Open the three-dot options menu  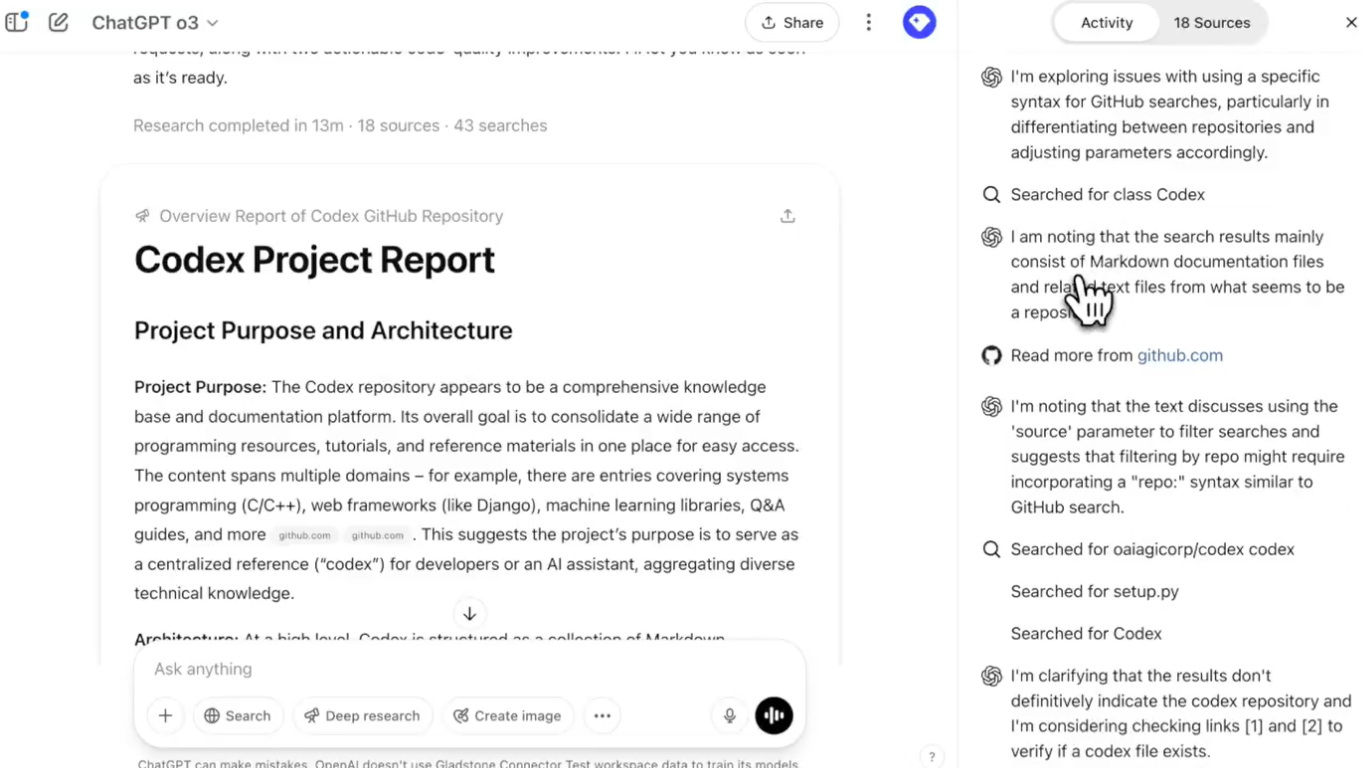pyautogui.click(x=868, y=22)
